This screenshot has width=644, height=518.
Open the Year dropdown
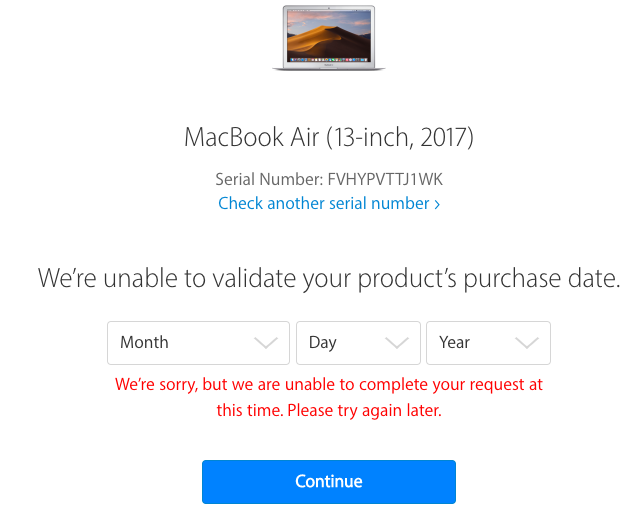(x=488, y=343)
